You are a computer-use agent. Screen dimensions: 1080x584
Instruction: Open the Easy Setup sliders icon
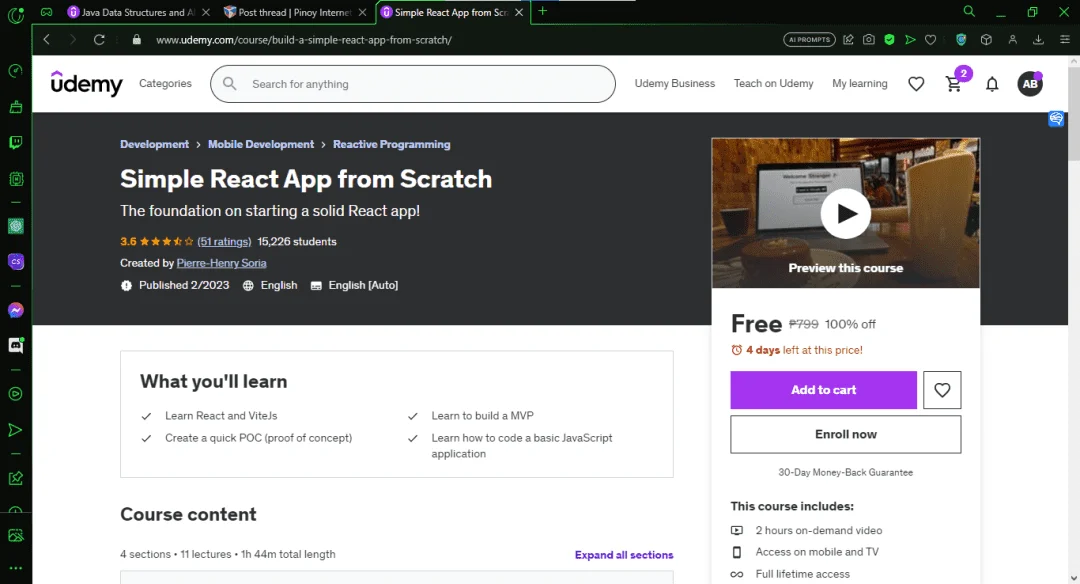1065,39
